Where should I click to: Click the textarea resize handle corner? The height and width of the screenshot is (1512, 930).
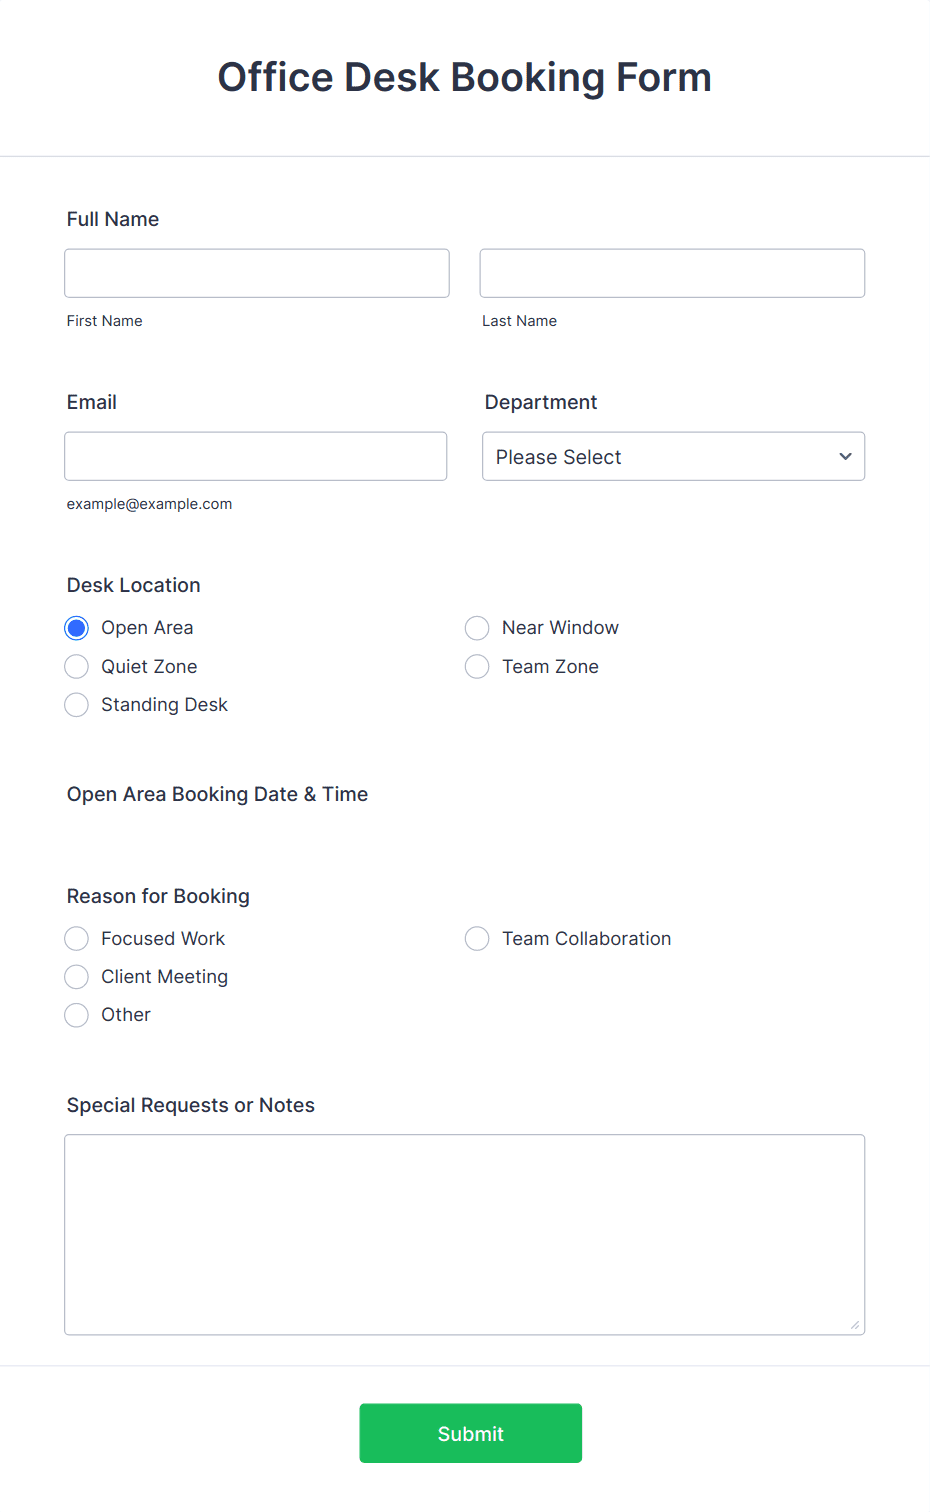tap(855, 1325)
